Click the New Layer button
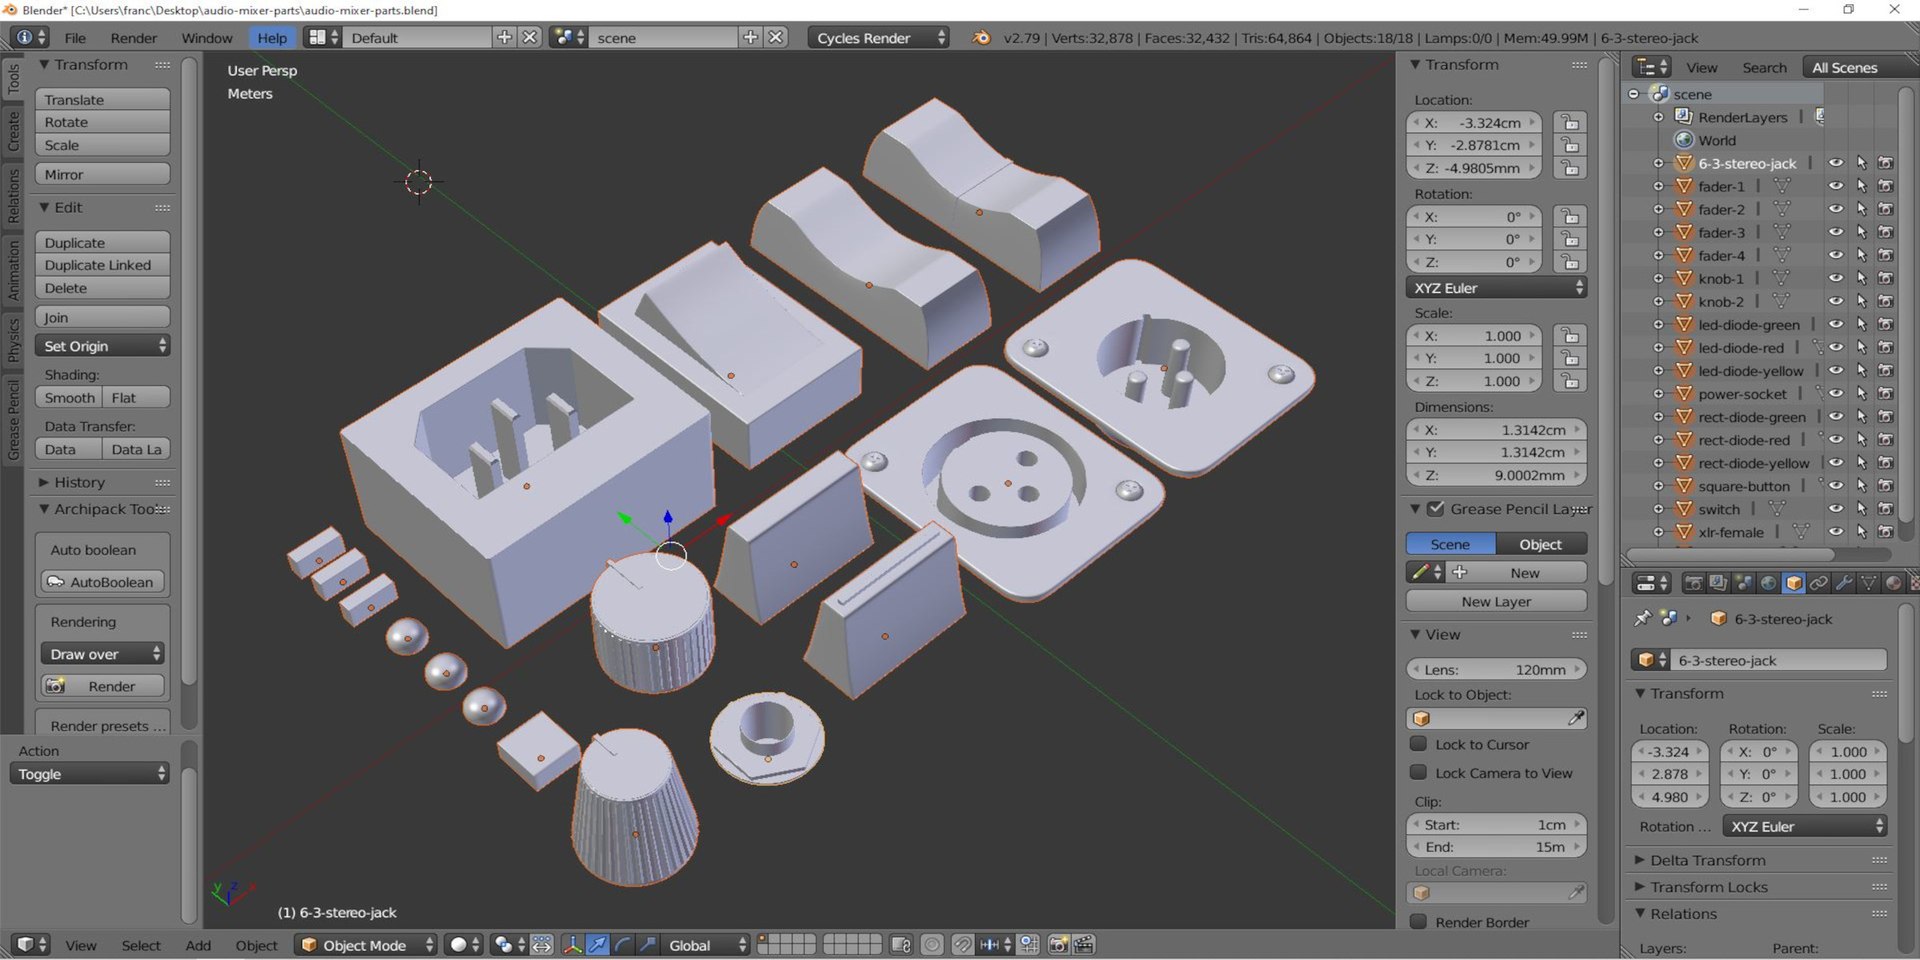The height and width of the screenshot is (960, 1920). [x=1496, y=601]
